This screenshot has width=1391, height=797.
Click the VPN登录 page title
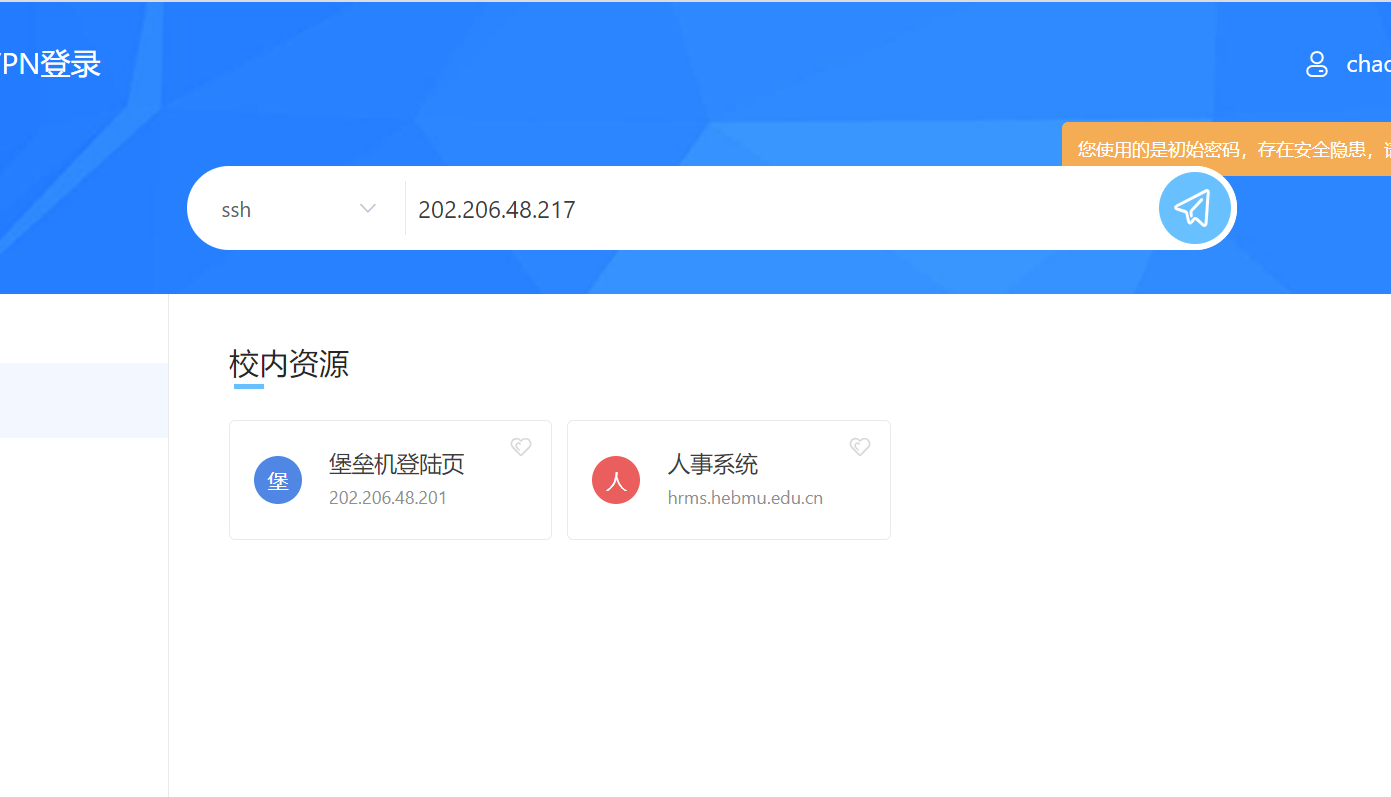50,62
